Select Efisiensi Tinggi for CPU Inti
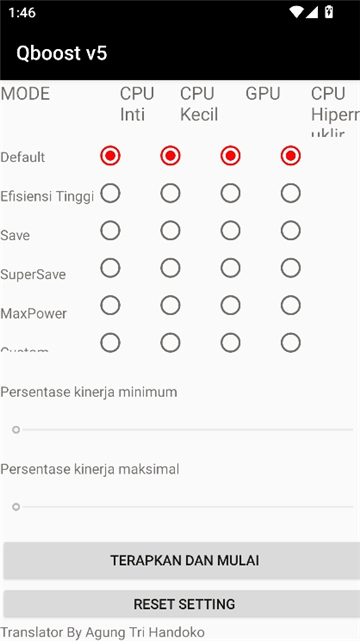Viewport: 360px width, 641px height. [110, 193]
